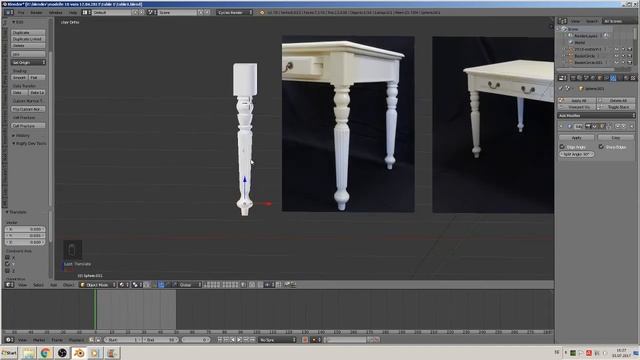
Task: Play the animation in reverse
Action: point(233,340)
